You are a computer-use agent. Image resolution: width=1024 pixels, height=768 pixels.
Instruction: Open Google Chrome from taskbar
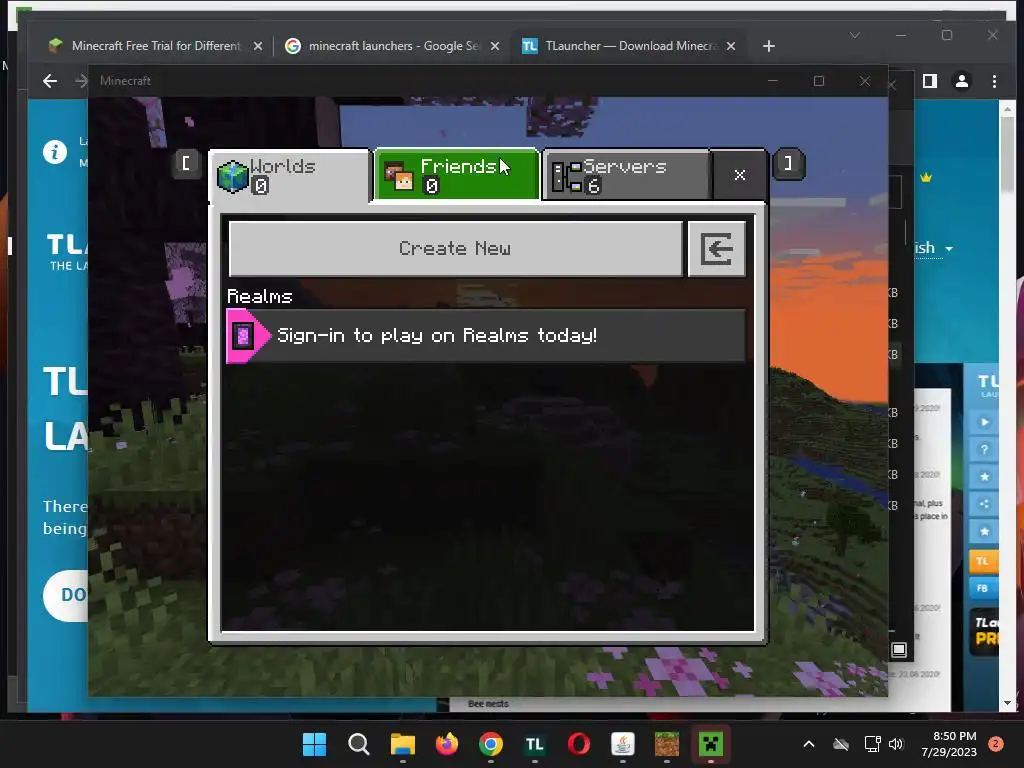coord(490,744)
